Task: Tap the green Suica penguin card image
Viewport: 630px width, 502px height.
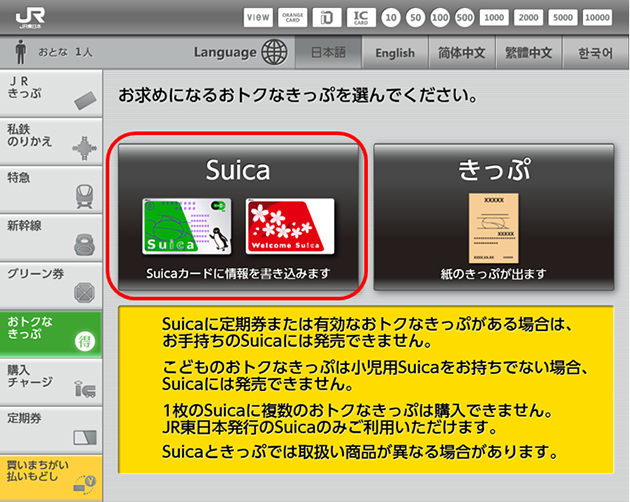Action: [187, 226]
